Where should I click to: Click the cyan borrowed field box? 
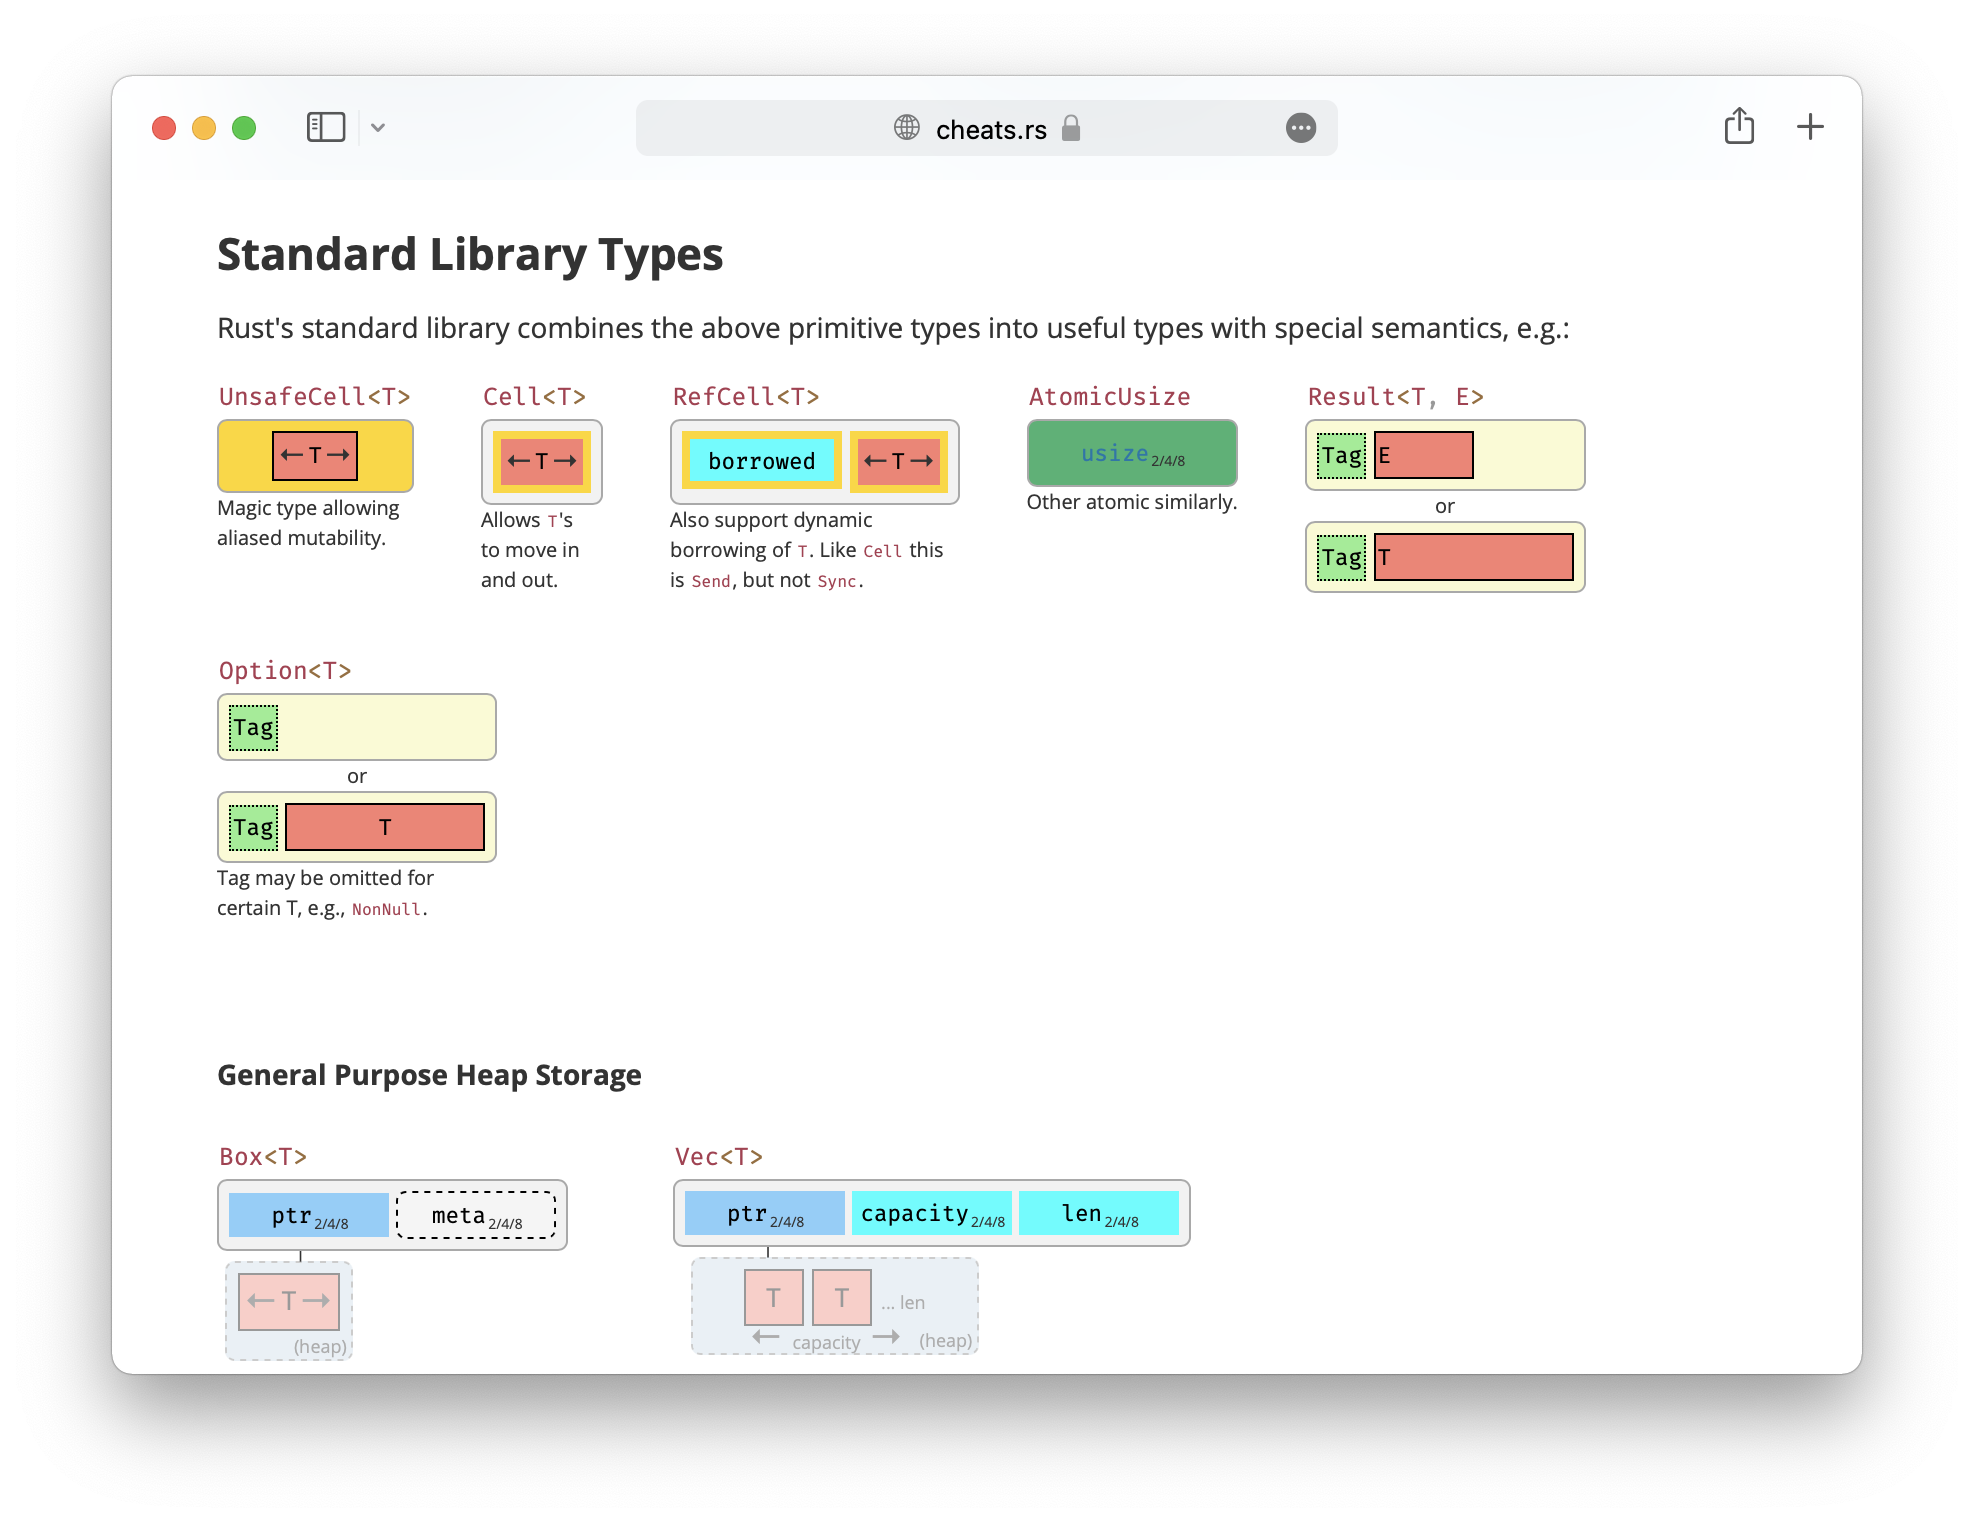(x=761, y=461)
